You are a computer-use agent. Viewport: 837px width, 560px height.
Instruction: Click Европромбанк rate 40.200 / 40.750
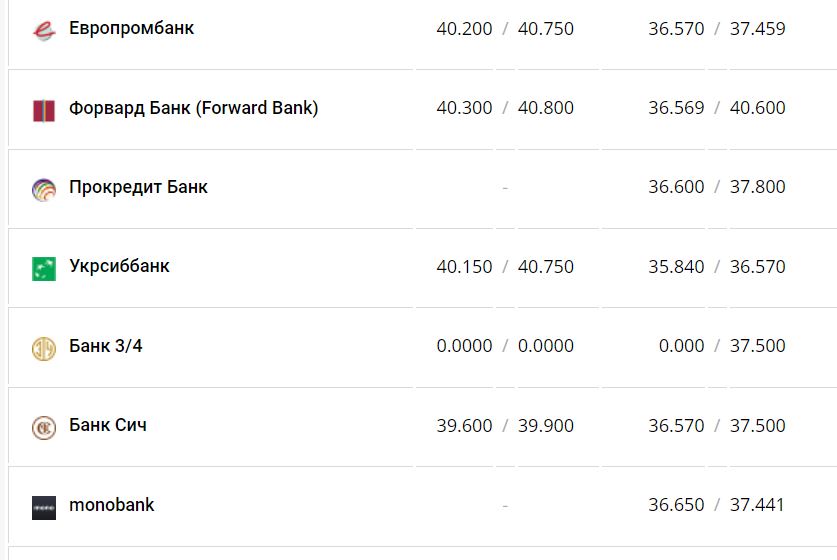[505, 29]
